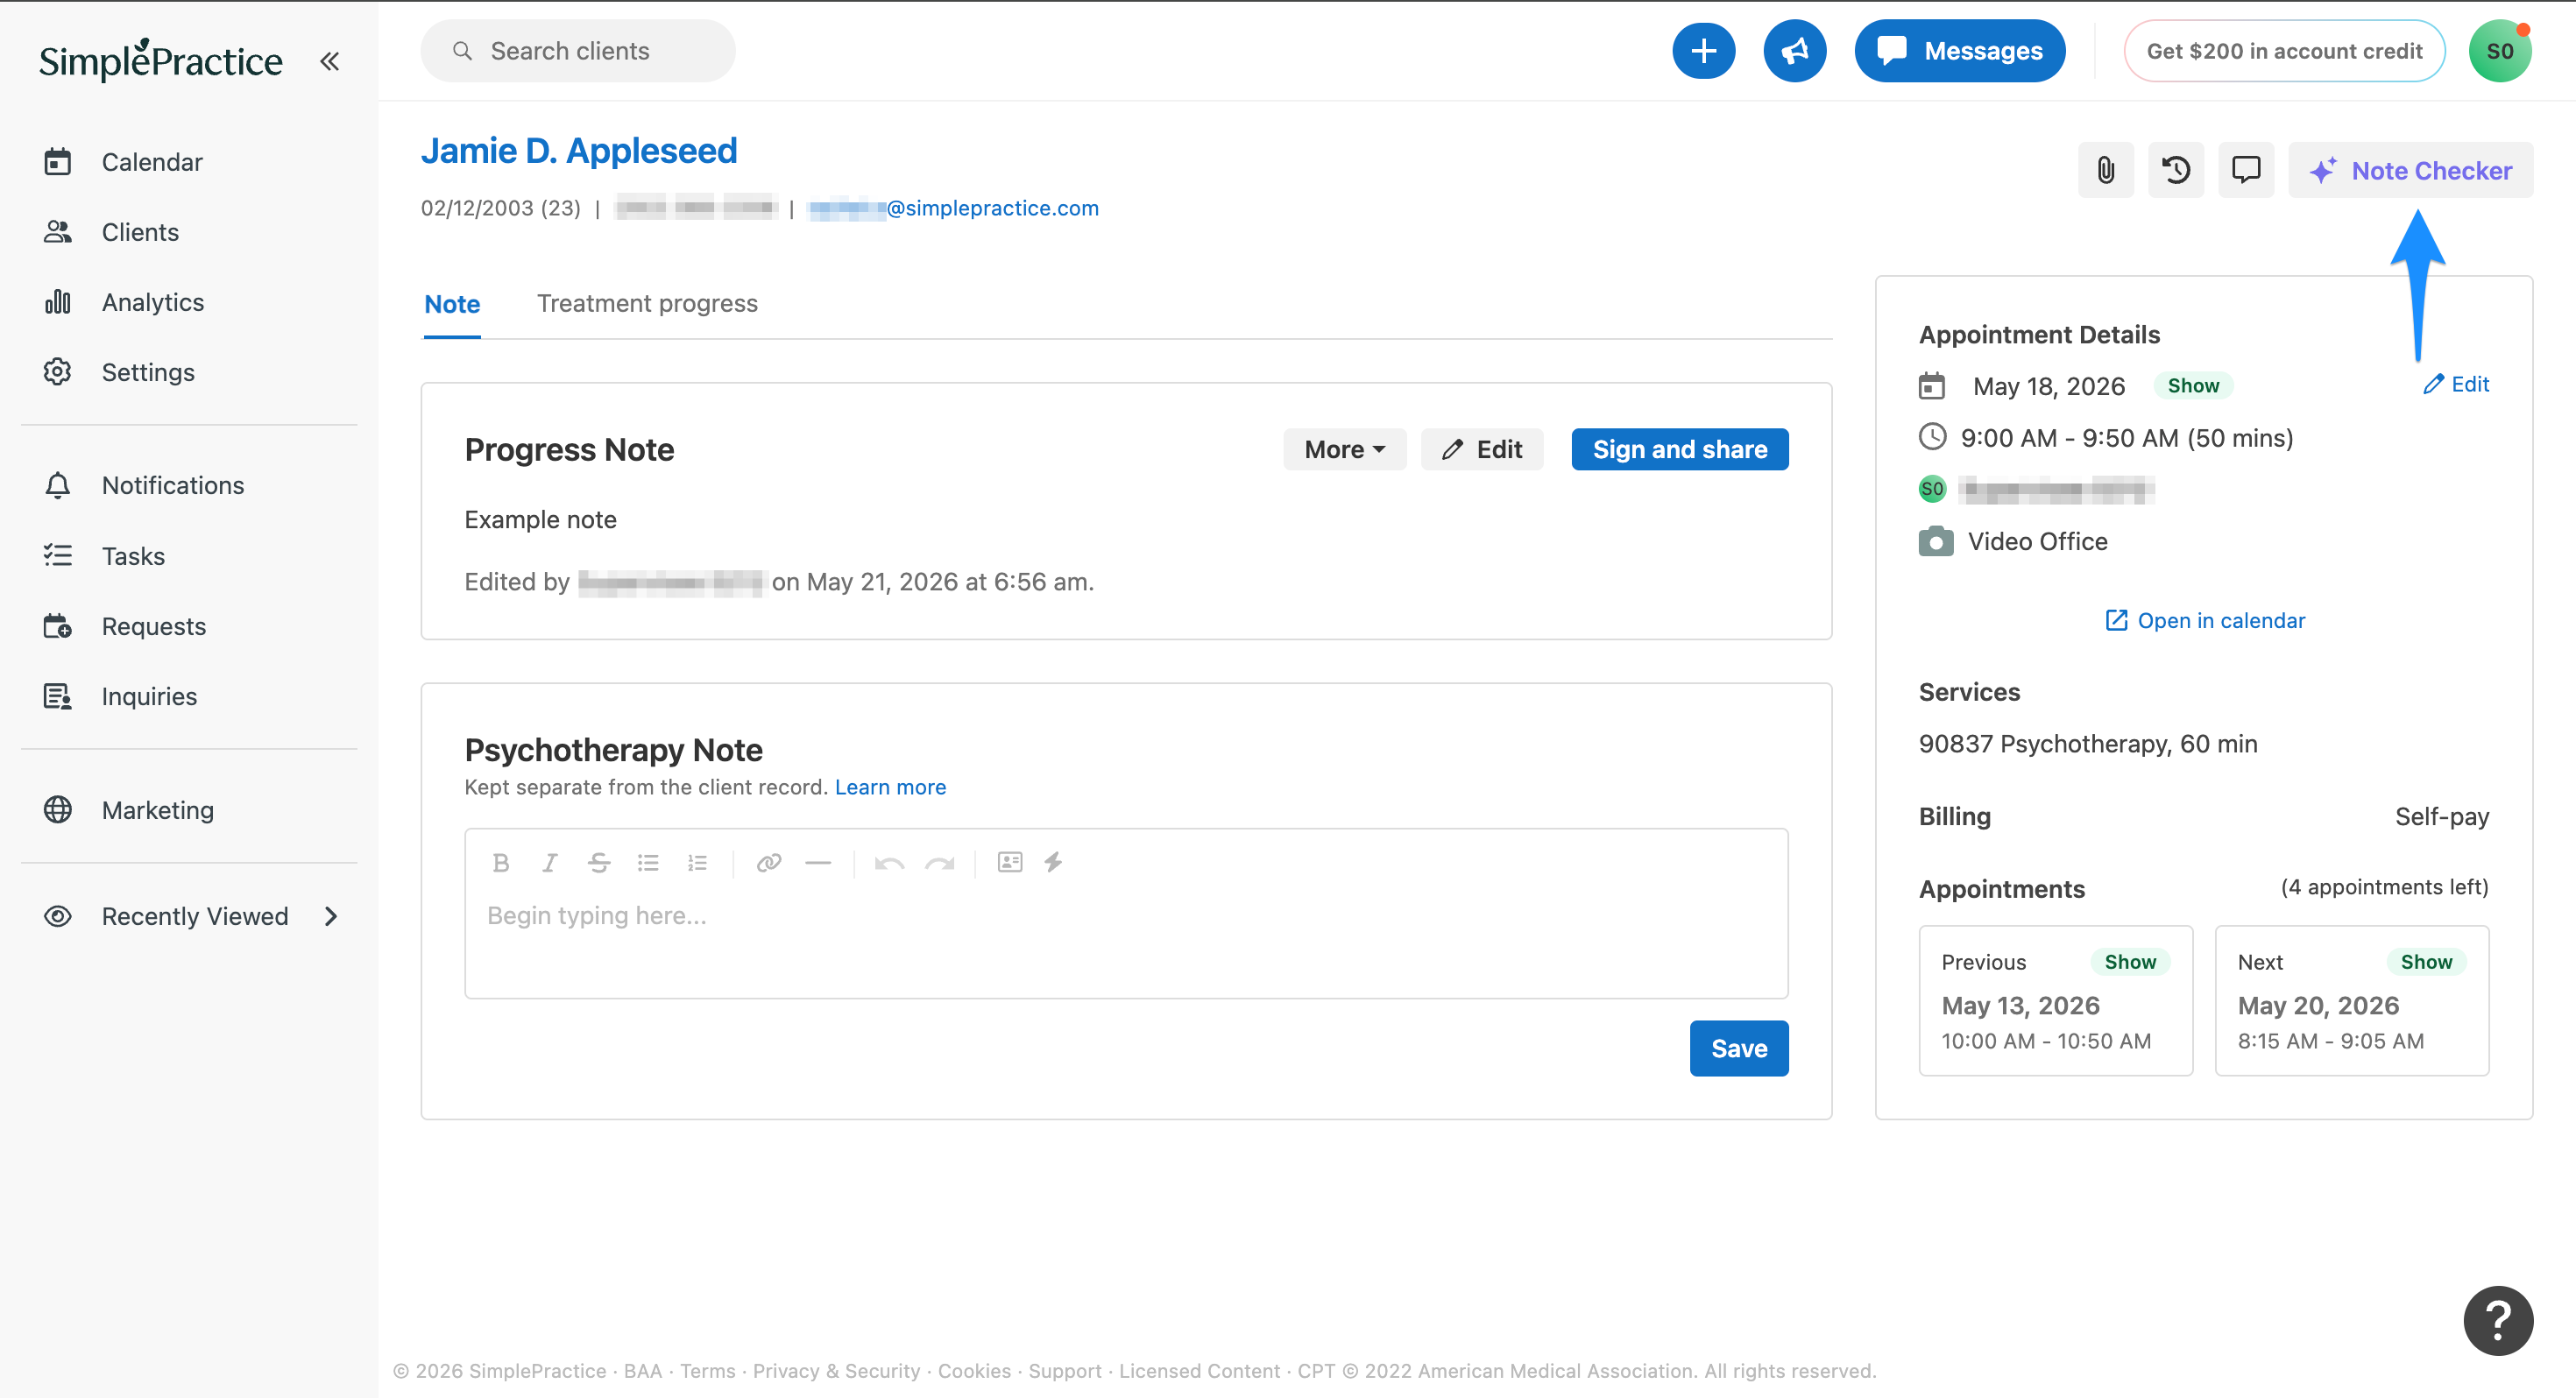Image resolution: width=2576 pixels, height=1398 pixels.
Task: Click the lightning bolt snippets icon
Action: pos(1053,862)
